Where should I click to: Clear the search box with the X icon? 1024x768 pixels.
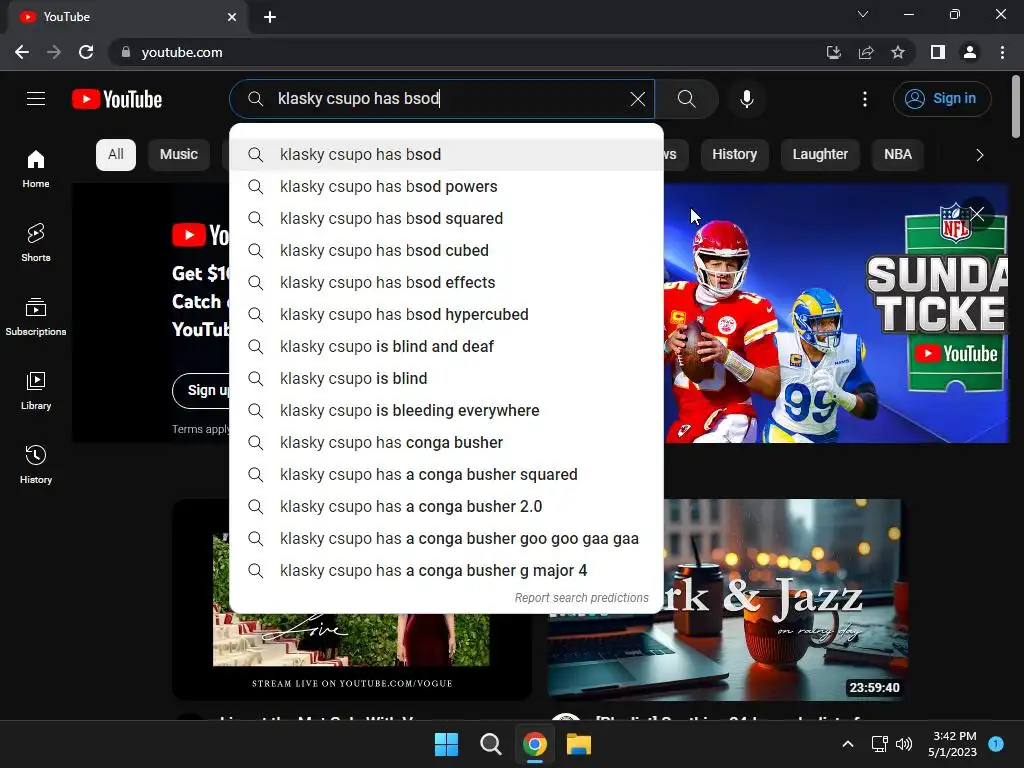click(637, 99)
